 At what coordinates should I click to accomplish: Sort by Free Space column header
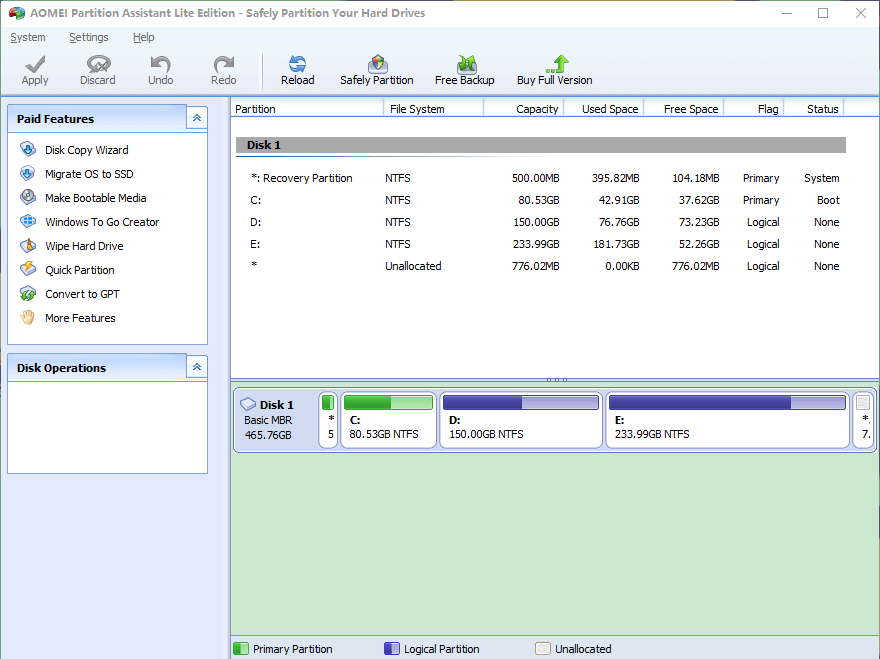tap(684, 109)
